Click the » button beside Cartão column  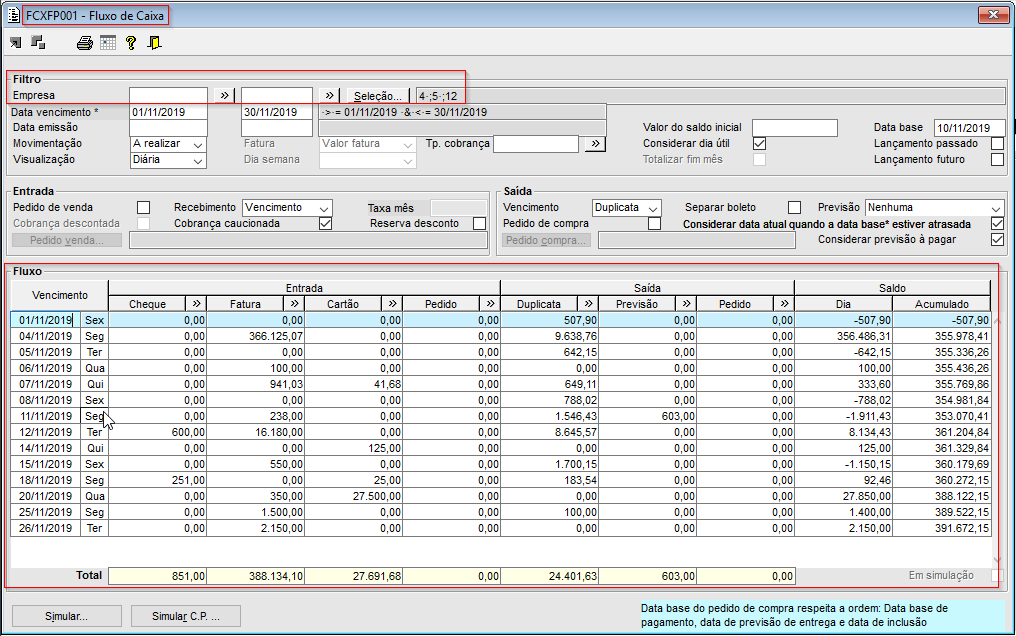point(392,303)
